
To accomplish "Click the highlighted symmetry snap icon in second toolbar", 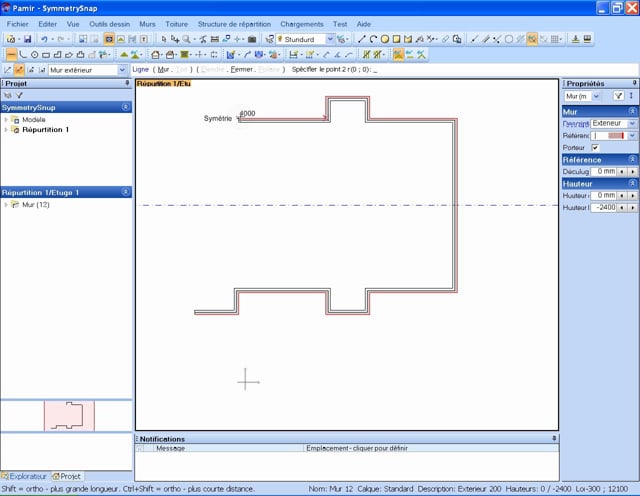I will coord(398,54).
